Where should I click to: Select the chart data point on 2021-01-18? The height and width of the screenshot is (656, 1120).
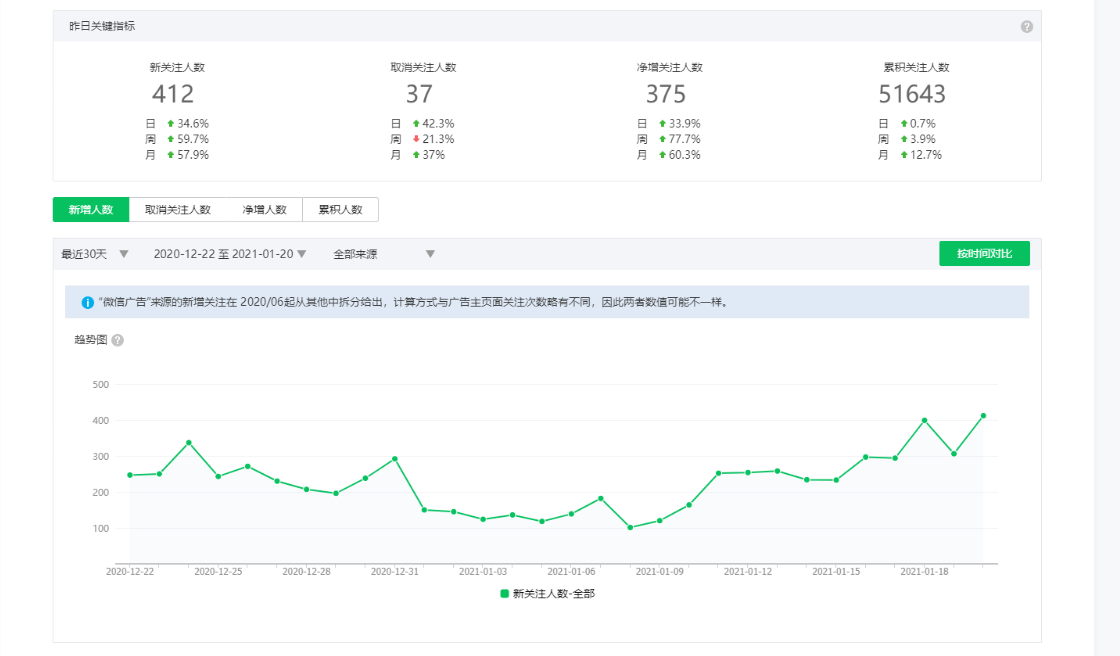tap(924, 421)
